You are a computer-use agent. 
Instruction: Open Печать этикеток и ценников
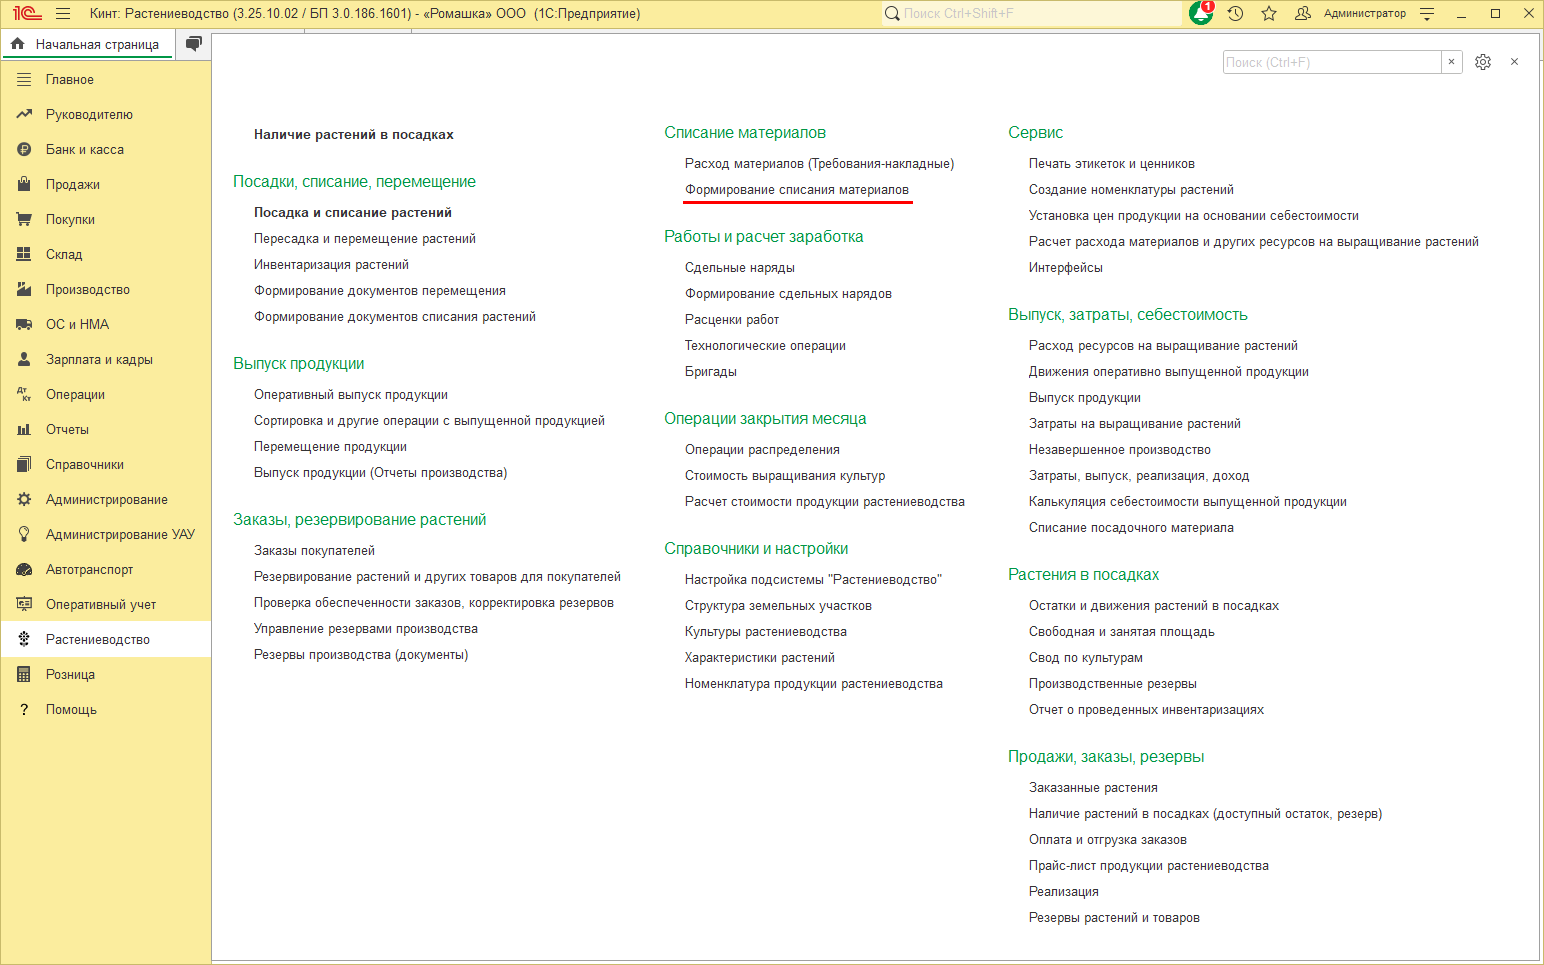(1112, 163)
